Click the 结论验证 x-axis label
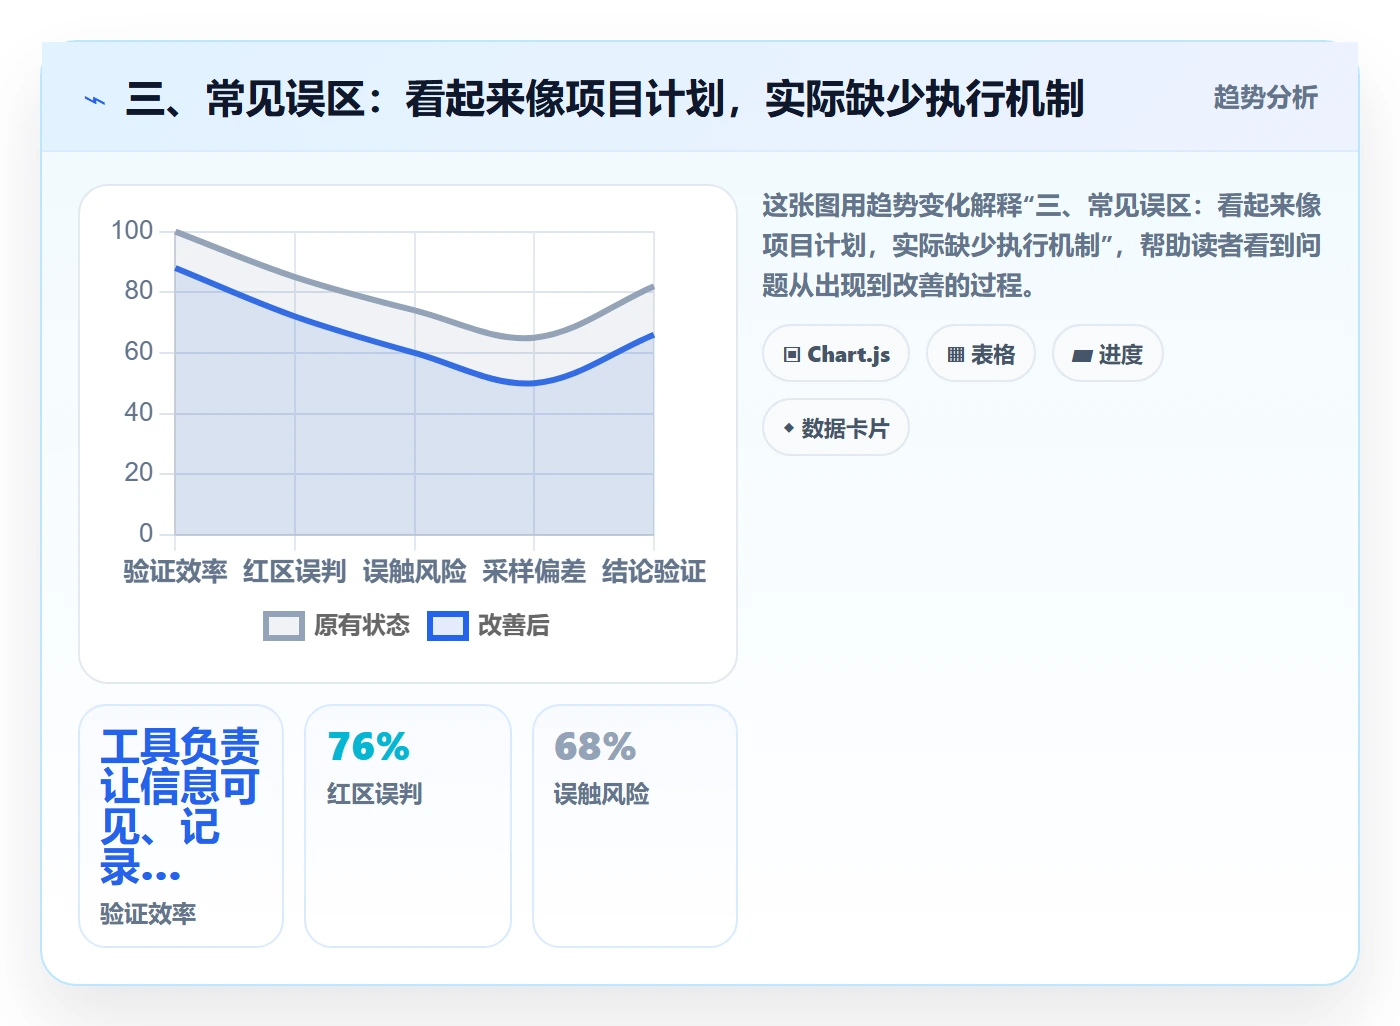This screenshot has height=1026, width=1400. 654,572
